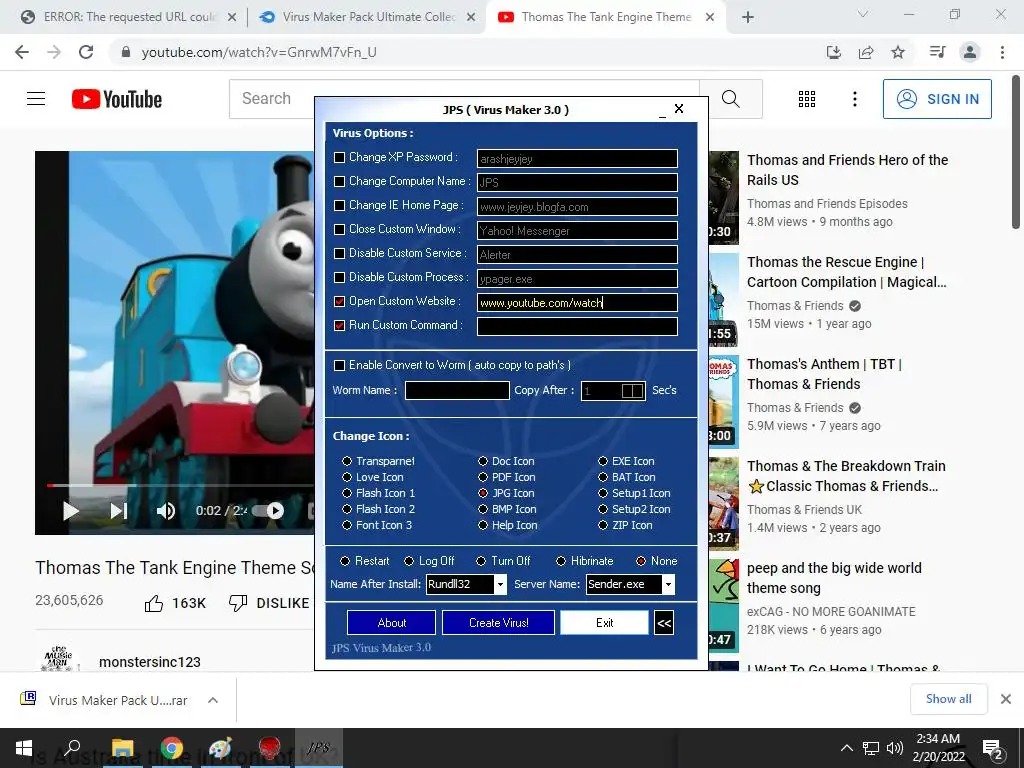
Task: Check Change Computer Name option
Action: tap(340, 182)
